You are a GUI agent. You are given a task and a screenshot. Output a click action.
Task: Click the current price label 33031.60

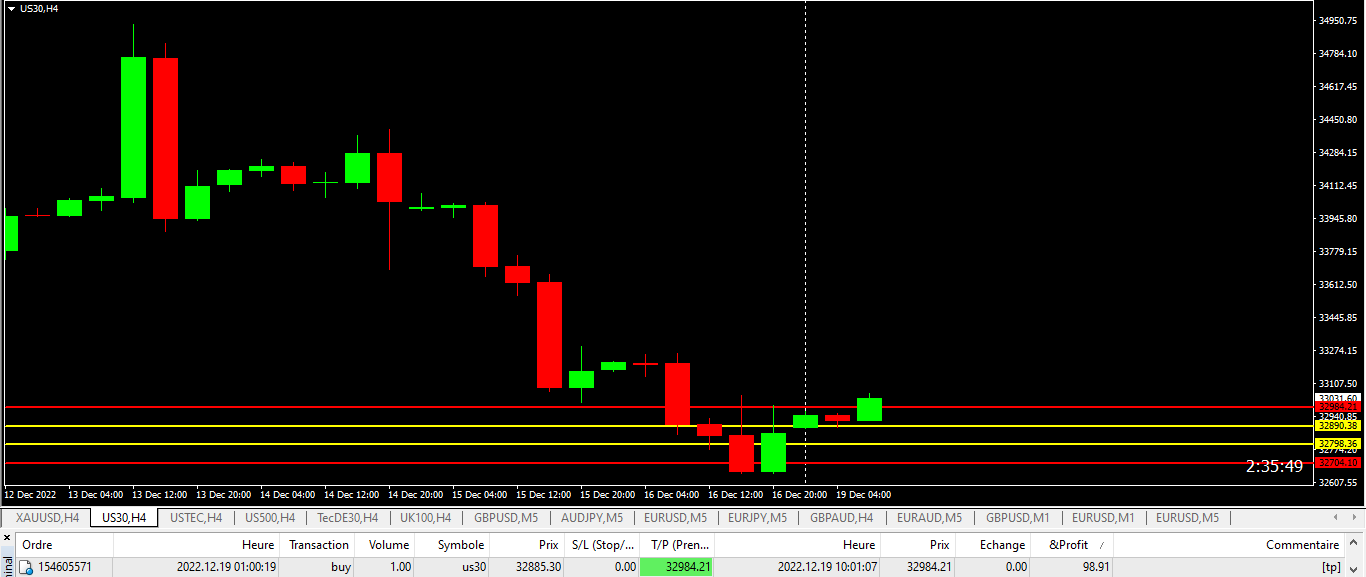1338,398
